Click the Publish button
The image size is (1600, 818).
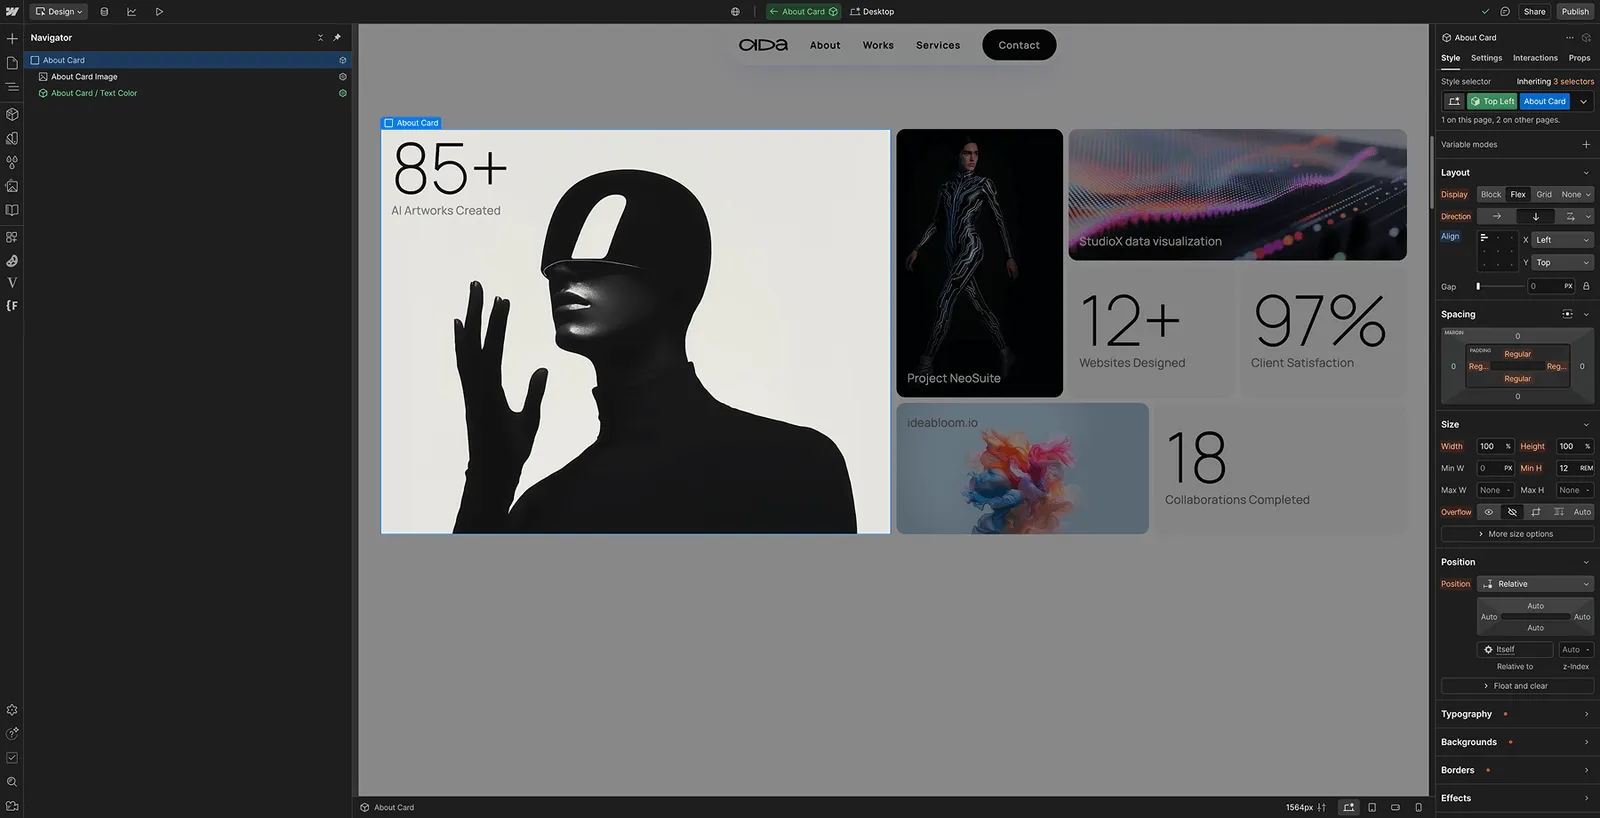[x=1575, y=12]
